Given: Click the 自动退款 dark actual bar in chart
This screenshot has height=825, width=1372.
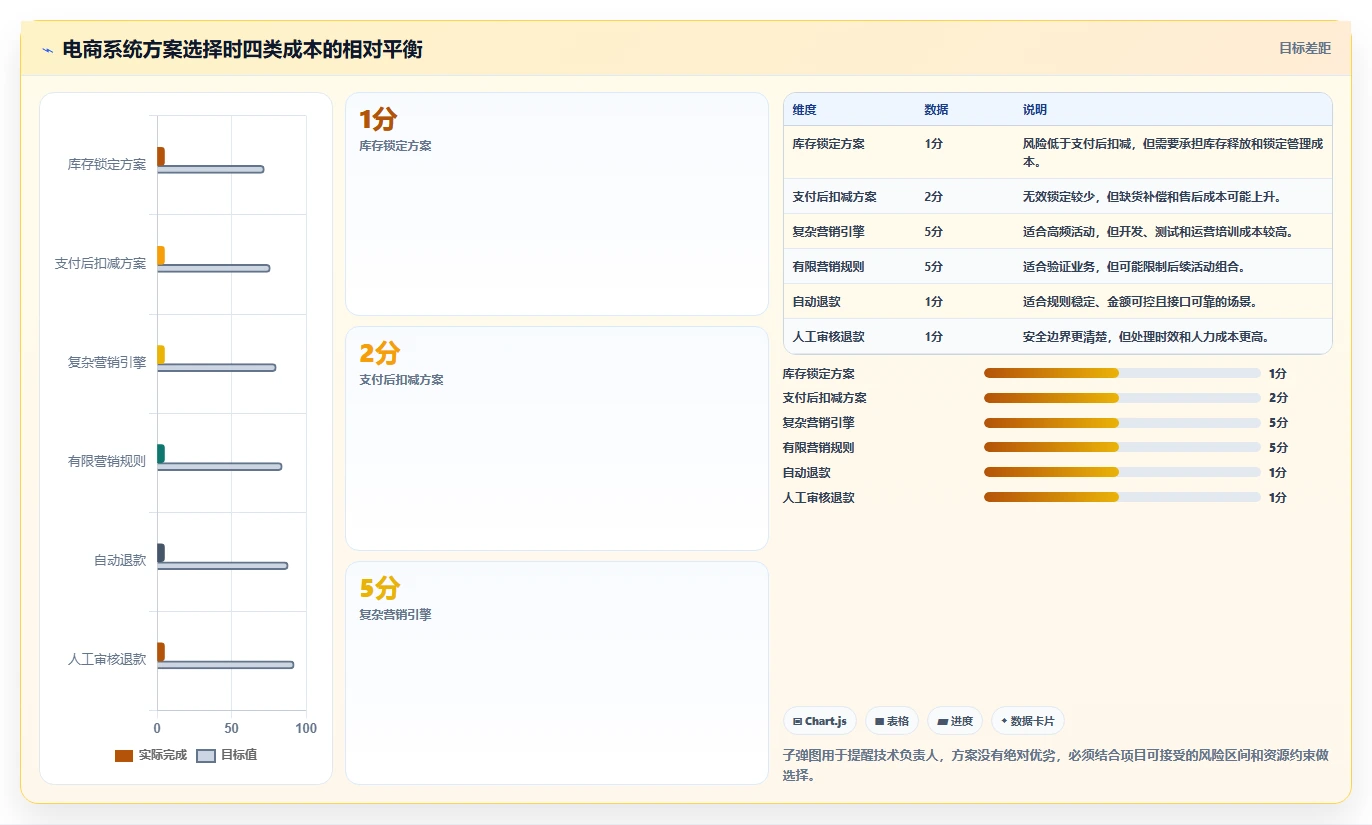Looking at the screenshot, I should click(x=160, y=553).
